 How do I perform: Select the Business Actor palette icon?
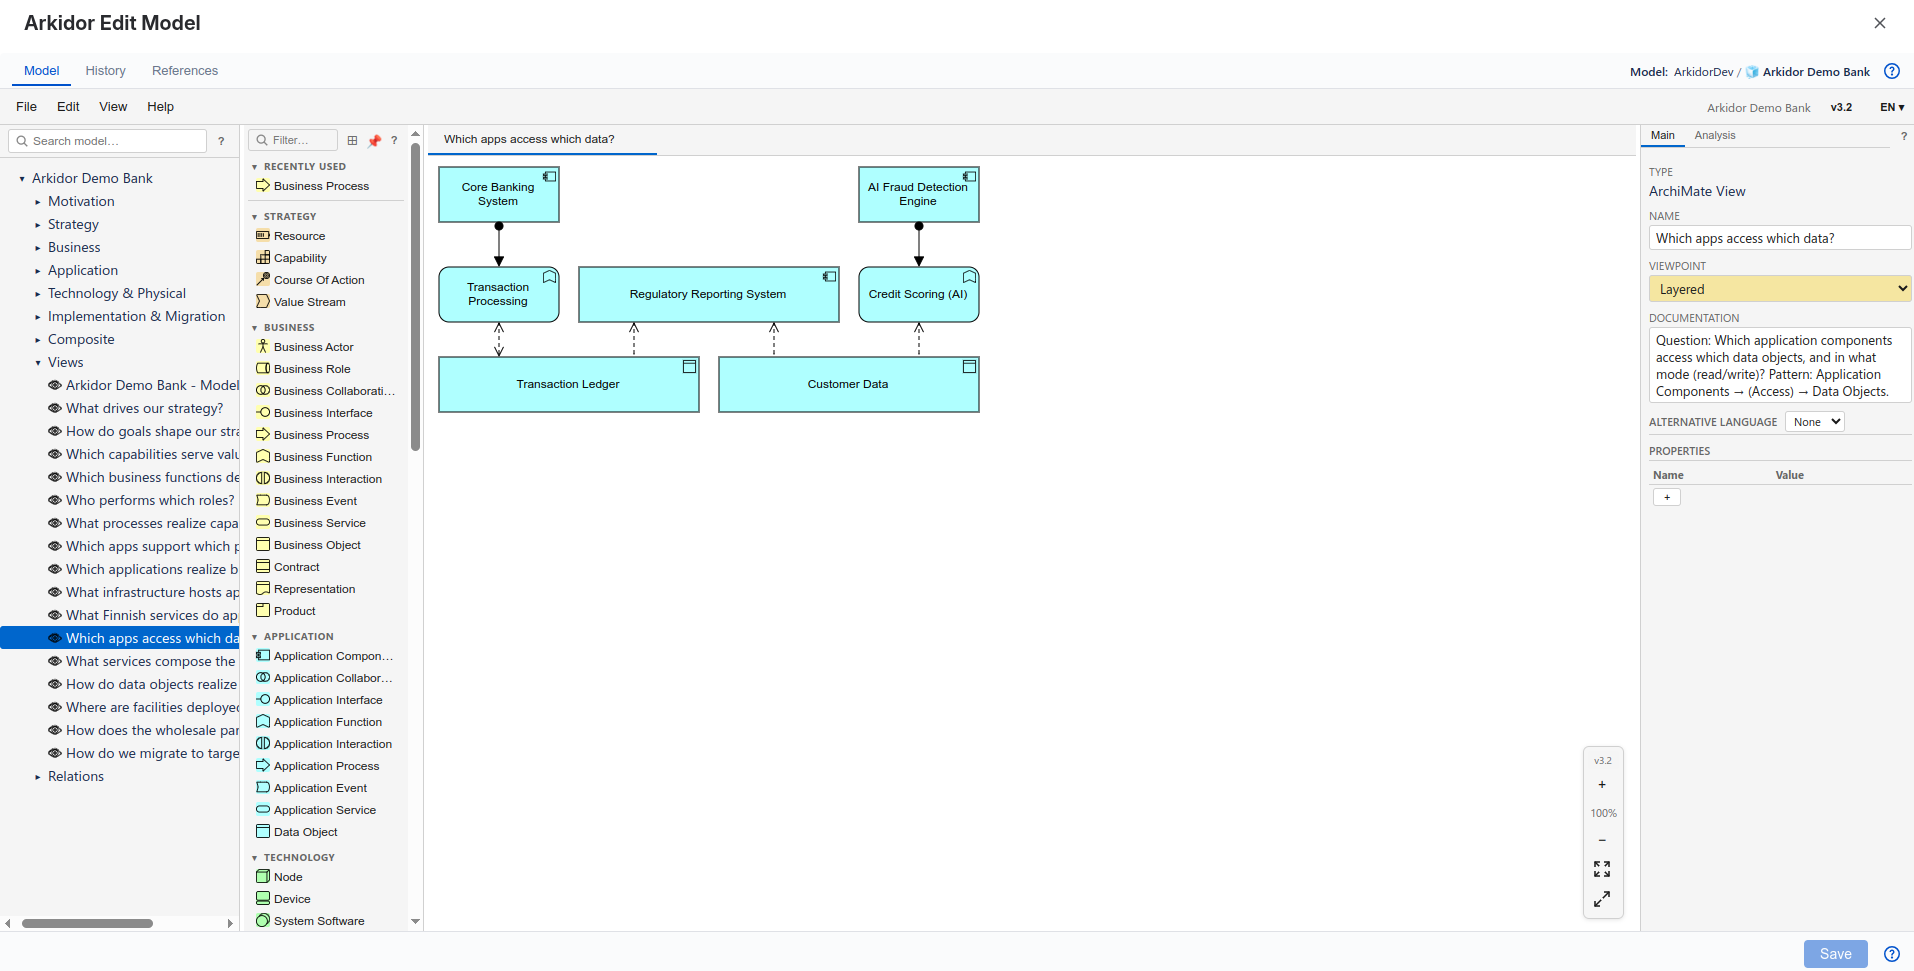[x=263, y=347]
